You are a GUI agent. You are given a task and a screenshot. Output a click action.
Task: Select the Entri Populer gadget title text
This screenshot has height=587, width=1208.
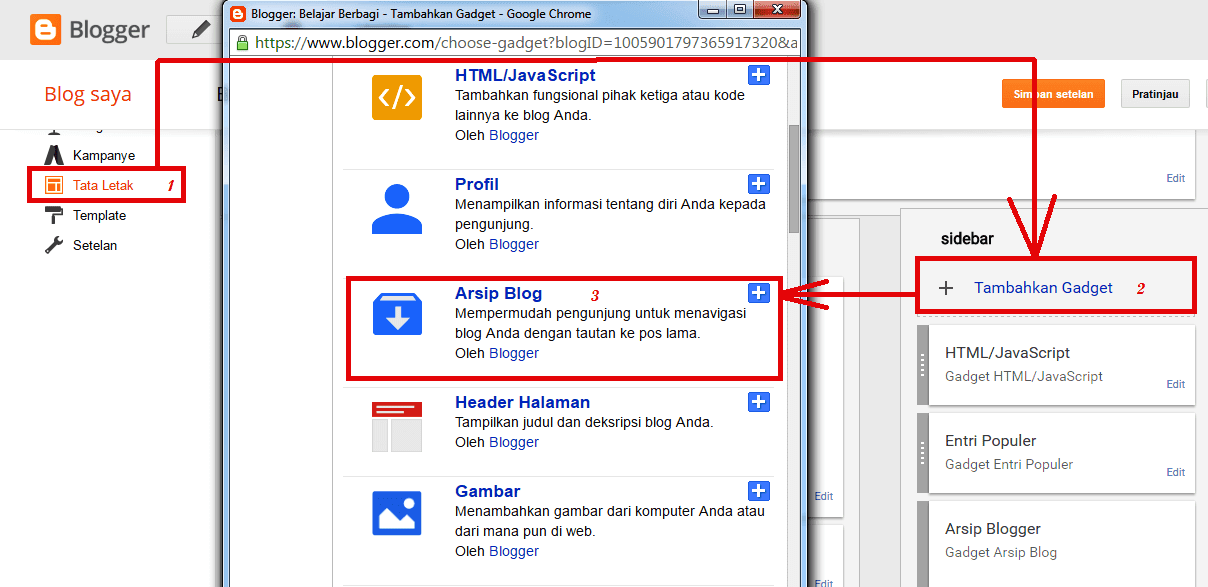(x=990, y=441)
